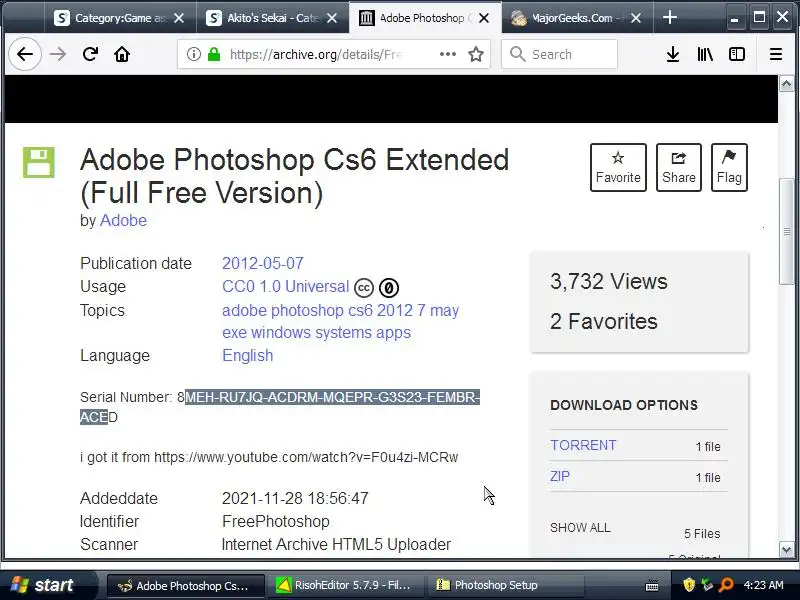Show site information icon in address bar
Screen dimensions: 800x600
point(193,54)
